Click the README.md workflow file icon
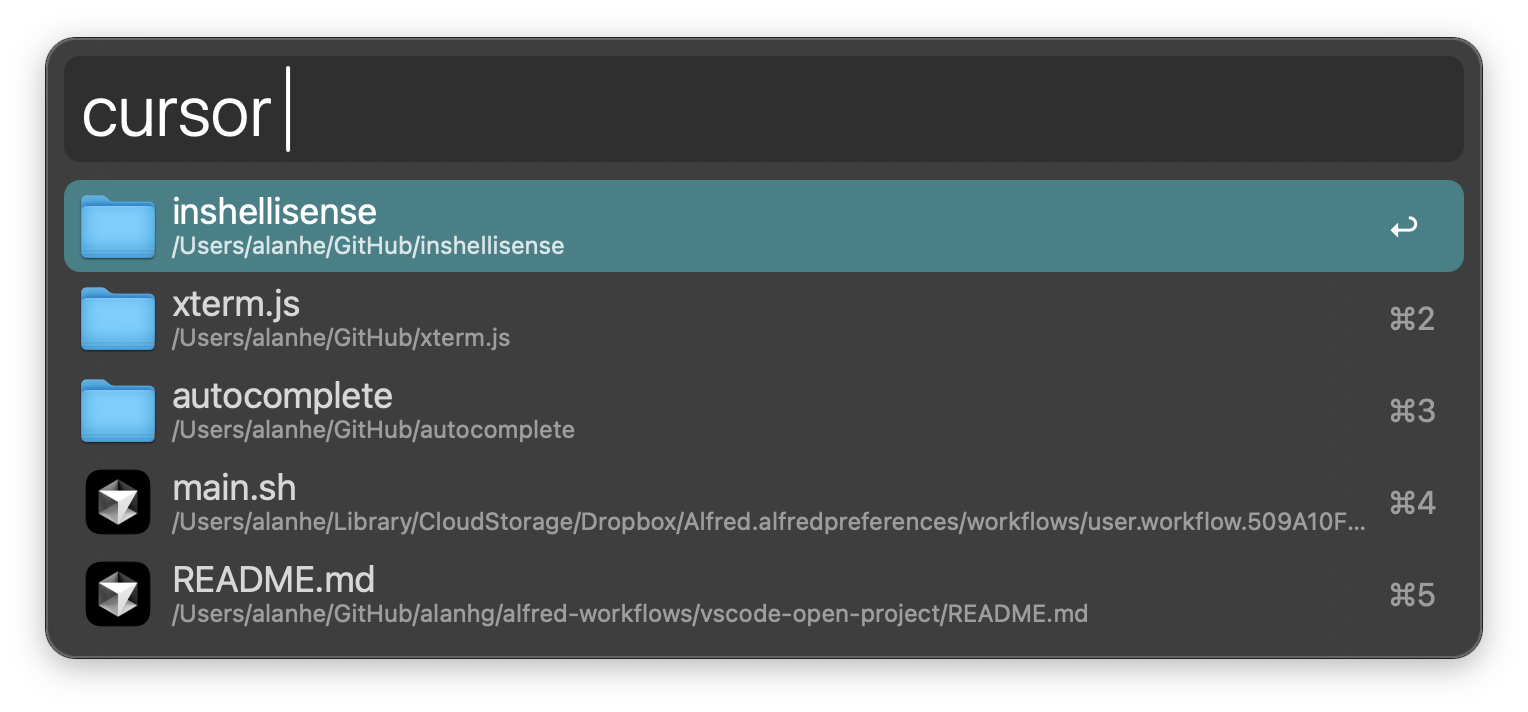The height and width of the screenshot is (712, 1528). tap(117, 593)
